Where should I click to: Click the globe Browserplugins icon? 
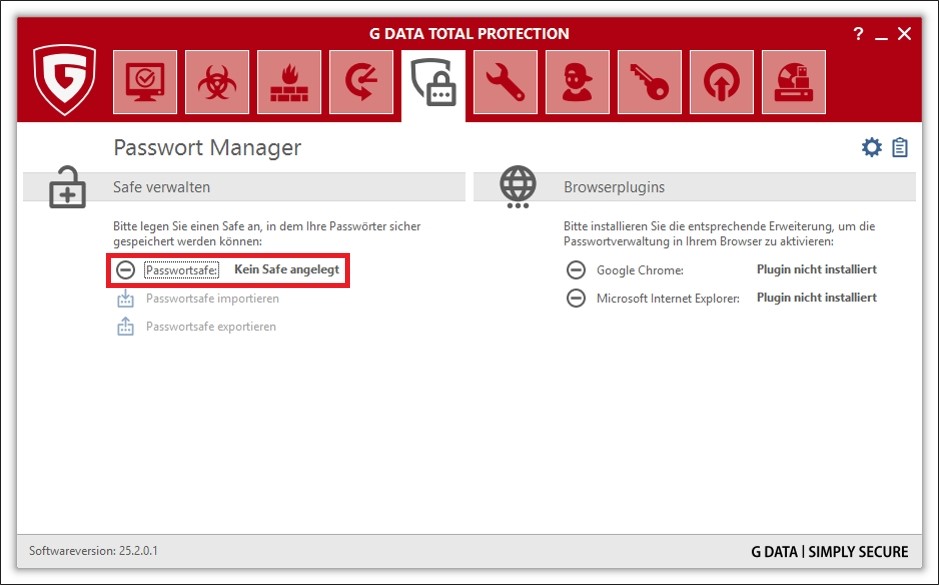pos(518,187)
